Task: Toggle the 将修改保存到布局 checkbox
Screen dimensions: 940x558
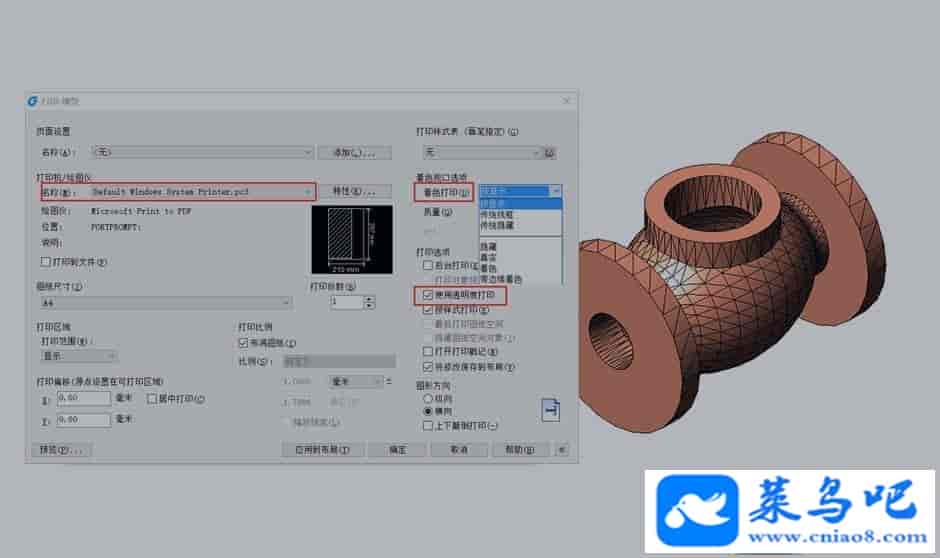Action: (427, 366)
